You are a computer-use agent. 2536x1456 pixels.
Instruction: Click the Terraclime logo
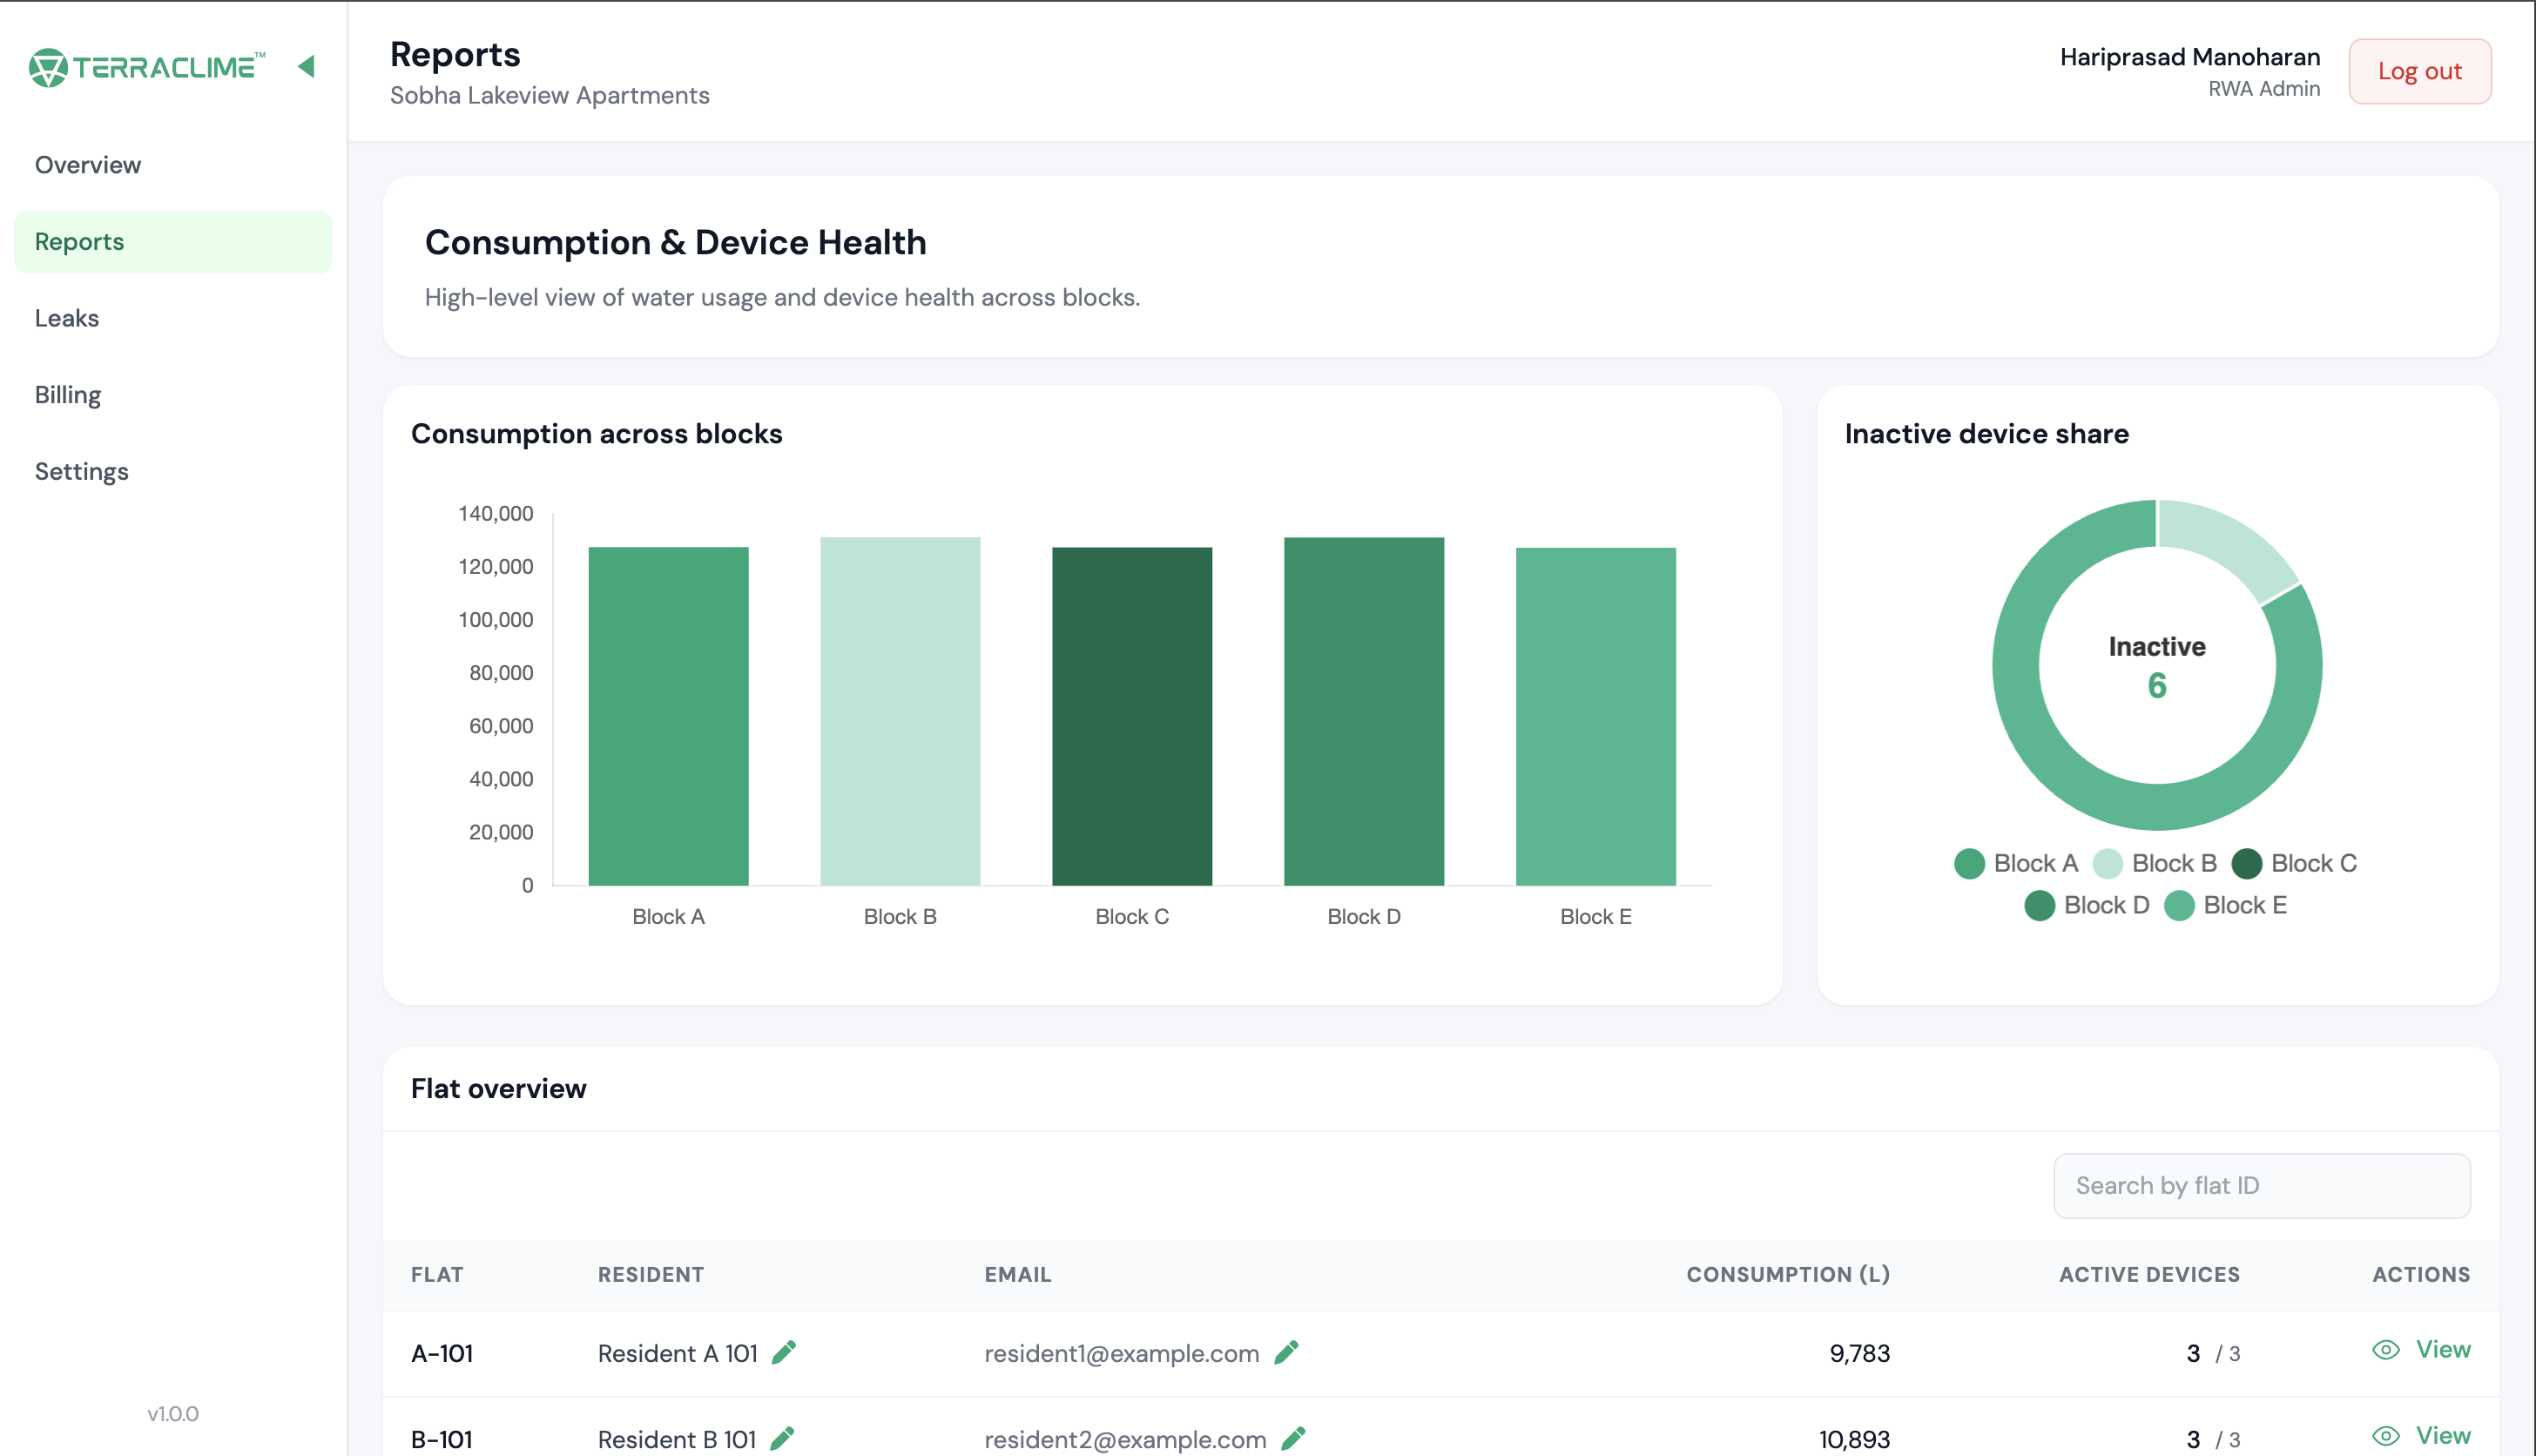[x=146, y=67]
